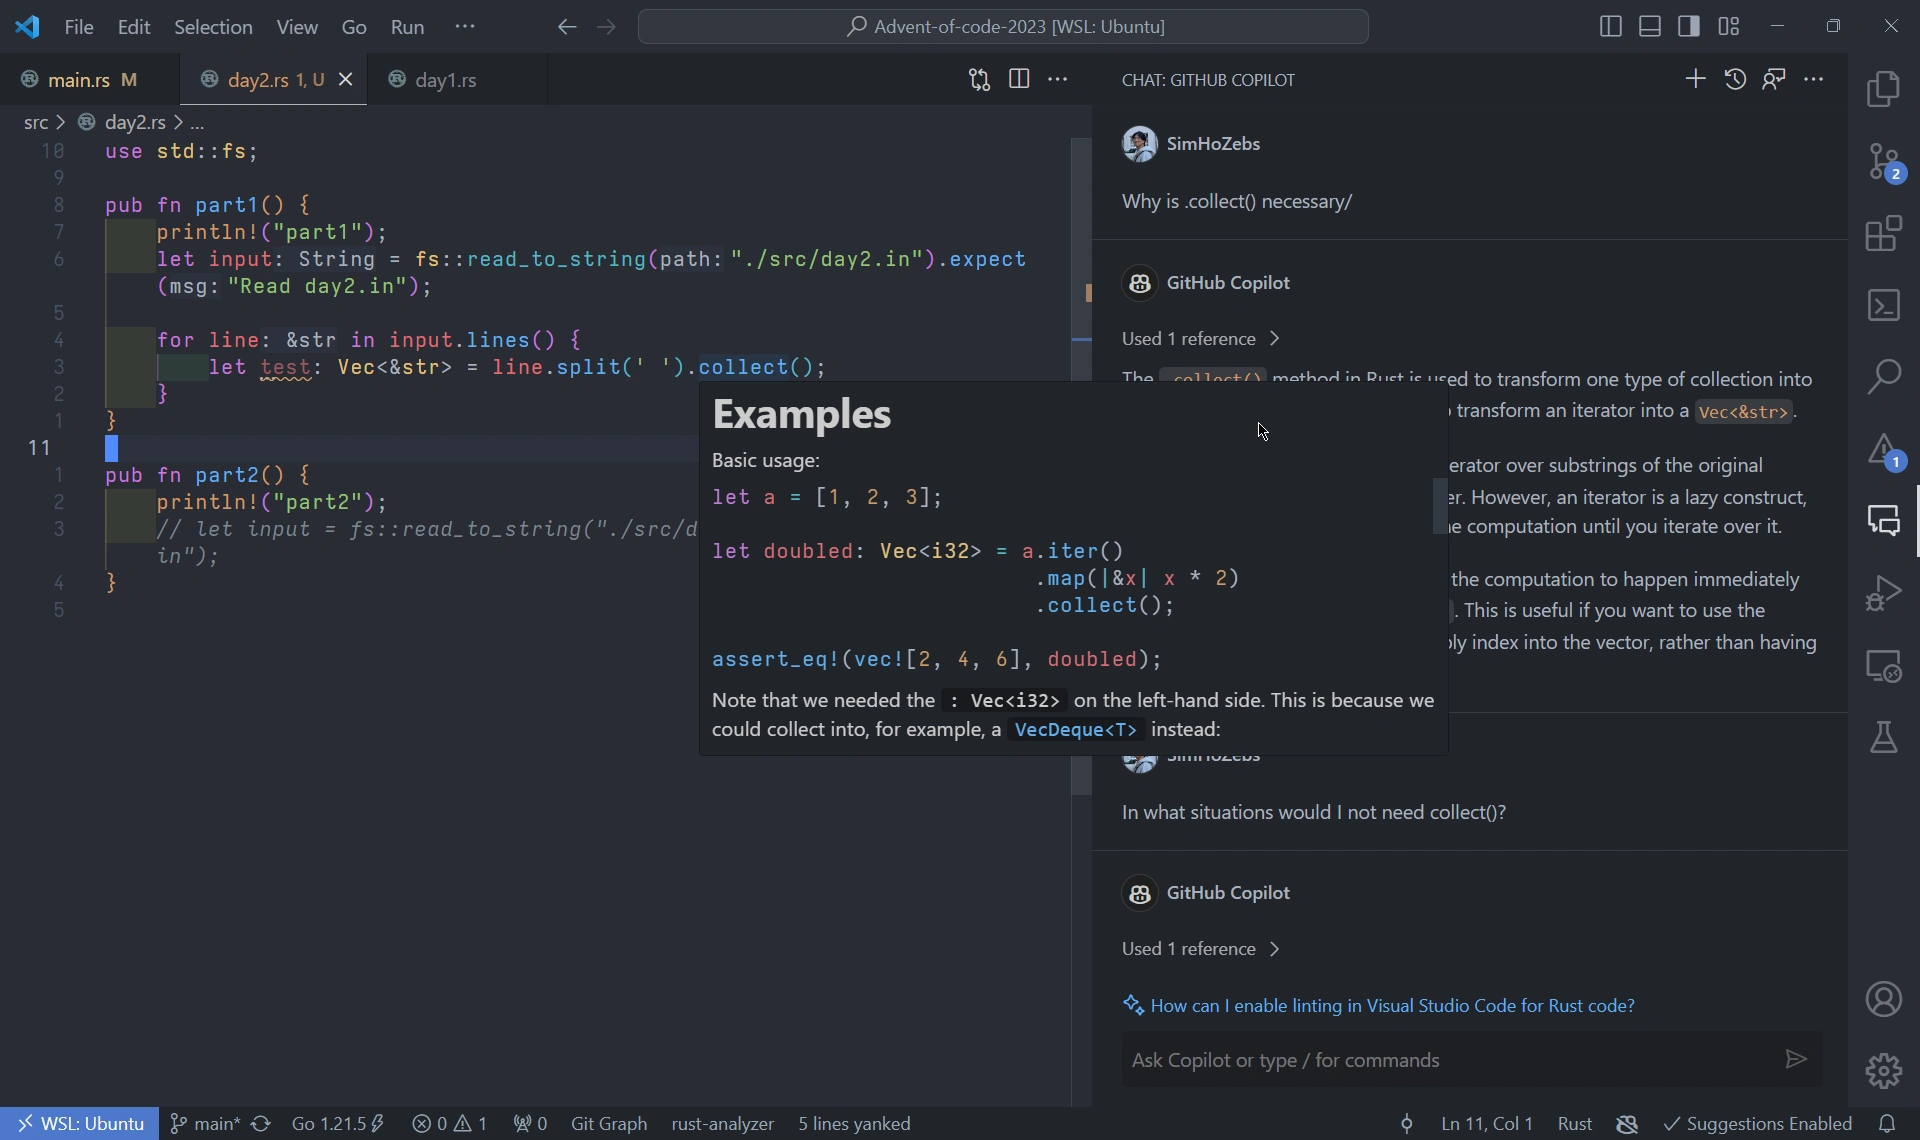
Task: Open Copilot chat more actions menu
Action: (x=1814, y=79)
